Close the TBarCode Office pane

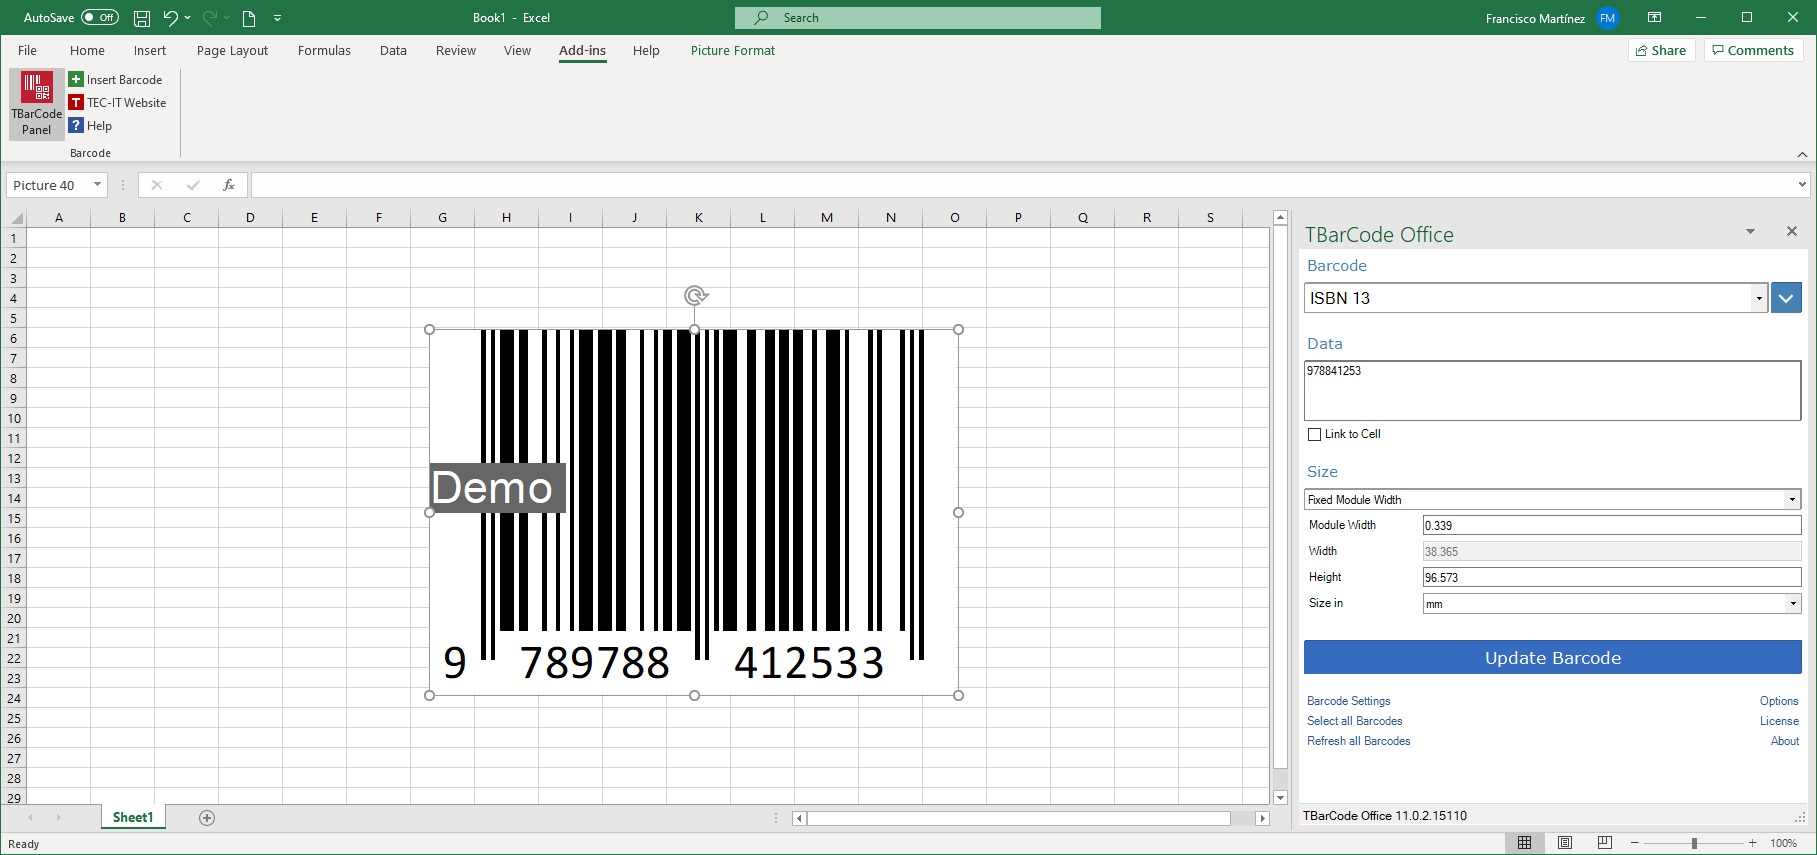1792,231
